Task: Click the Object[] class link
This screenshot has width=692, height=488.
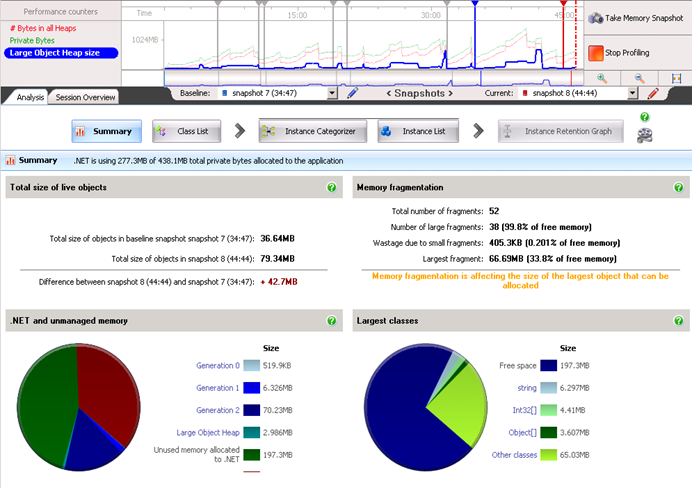Action: (x=523, y=433)
